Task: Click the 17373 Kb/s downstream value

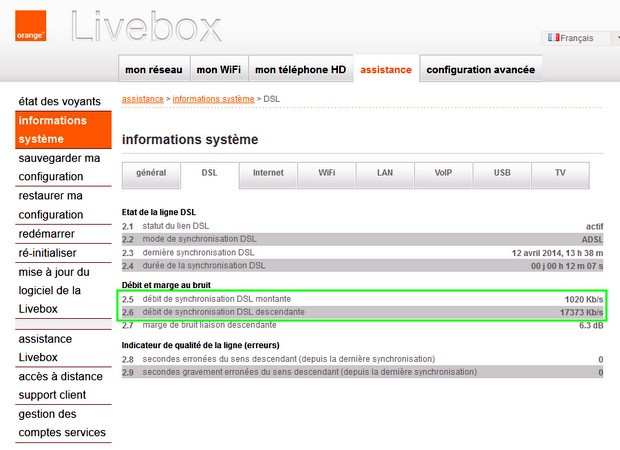Action: pos(581,312)
